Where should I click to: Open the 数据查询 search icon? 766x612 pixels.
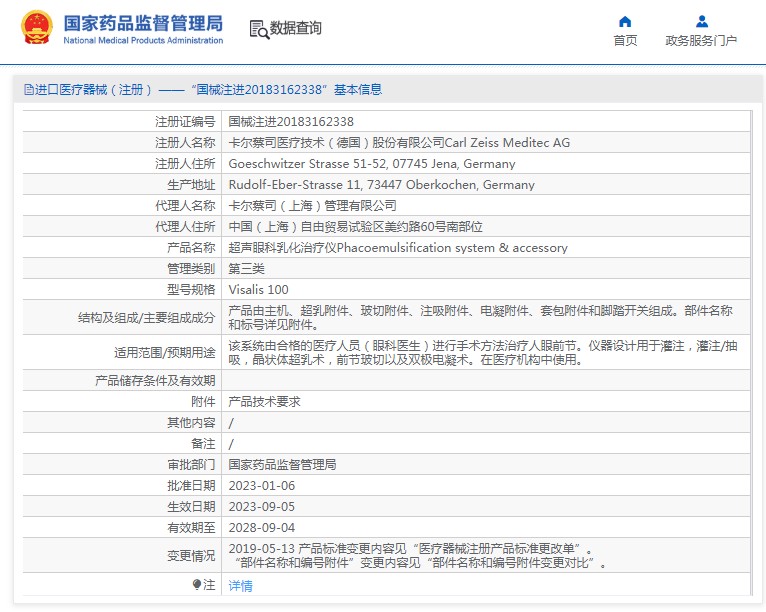[x=259, y=29]
